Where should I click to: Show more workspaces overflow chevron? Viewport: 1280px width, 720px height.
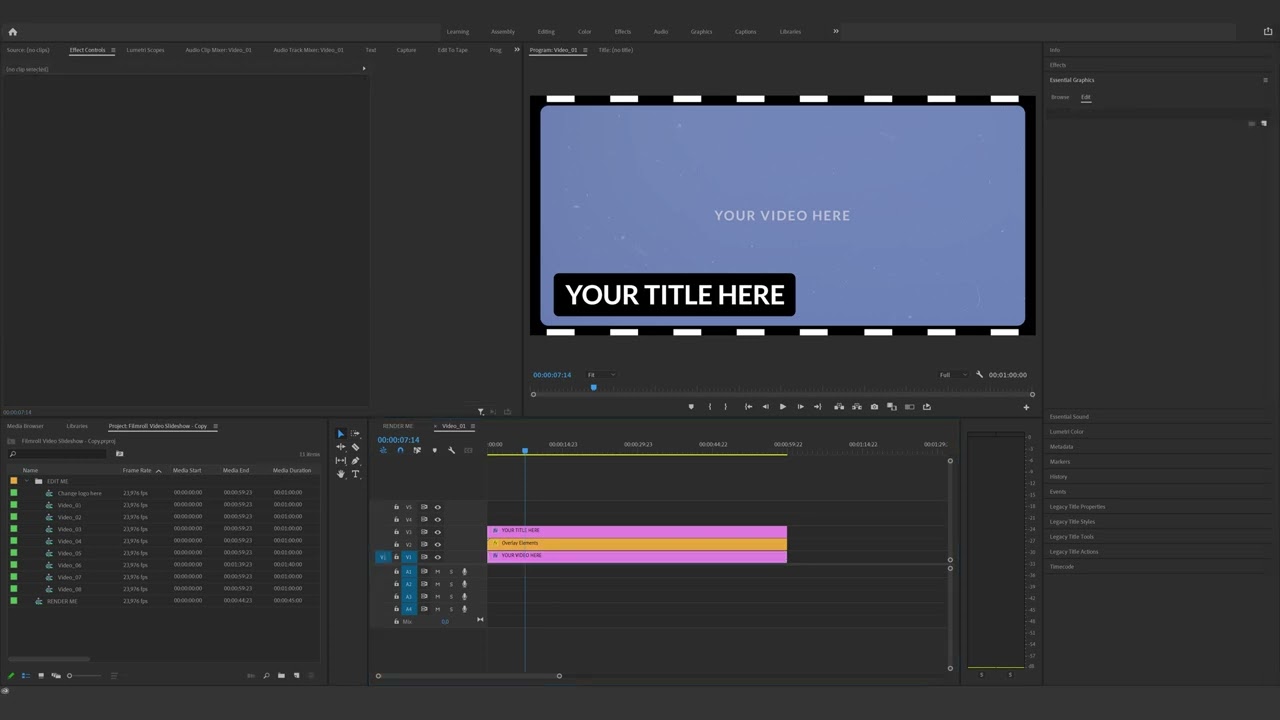pos(836,31)
